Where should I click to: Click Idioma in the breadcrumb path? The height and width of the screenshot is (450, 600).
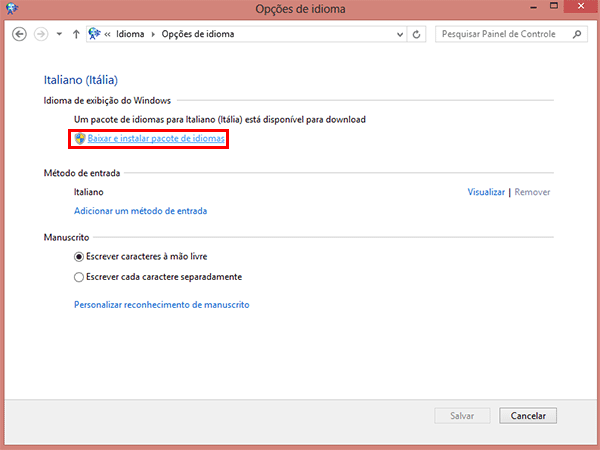(x=130, y=34)
